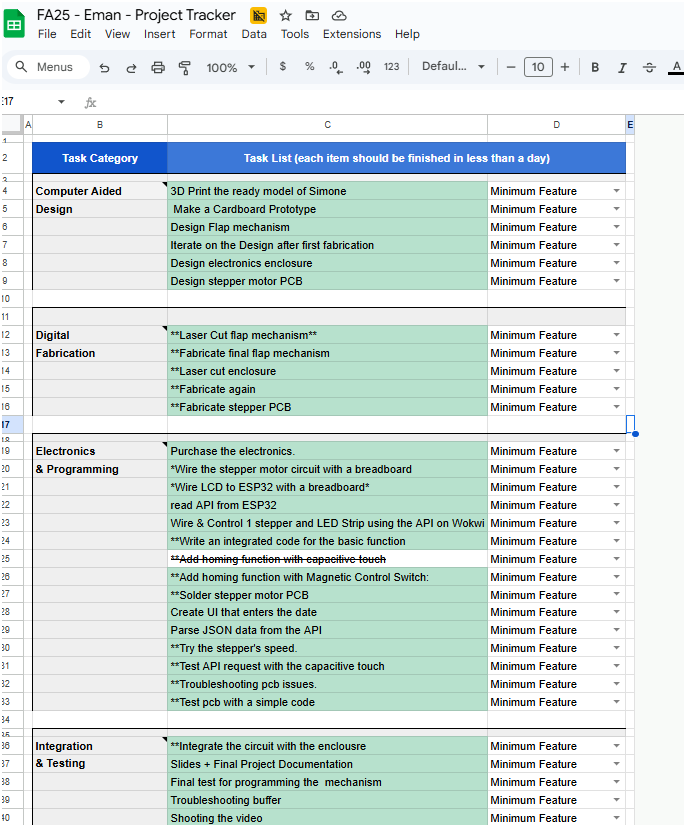Open the View menu
Screen dimensions: 686x827
[x=117, y=34]
